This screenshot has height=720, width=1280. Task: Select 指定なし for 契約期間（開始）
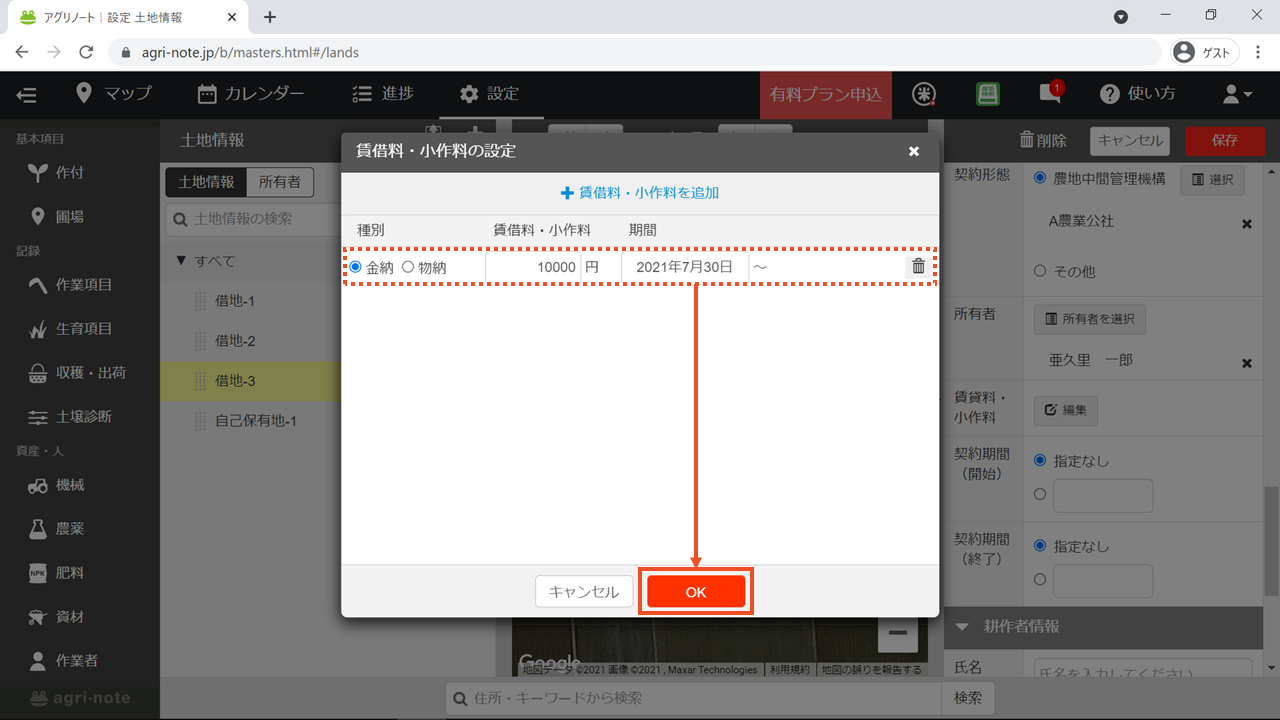click(1040, 461)
